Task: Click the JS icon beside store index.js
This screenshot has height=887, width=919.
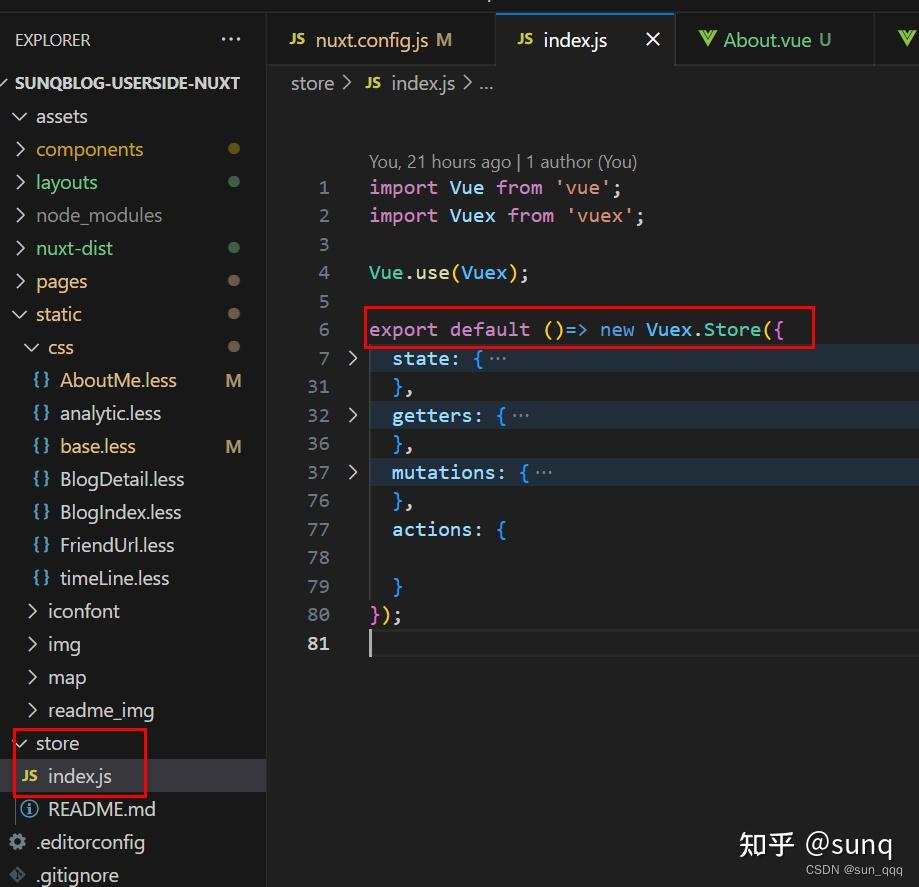Action: [30, 776]
